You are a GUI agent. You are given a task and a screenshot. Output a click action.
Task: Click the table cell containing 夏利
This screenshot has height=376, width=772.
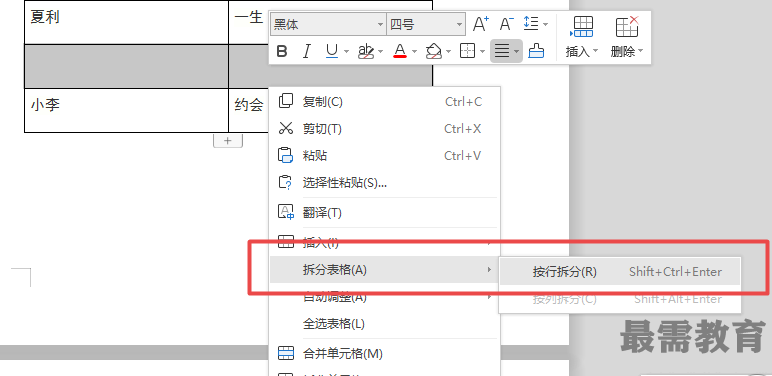pos(127,22)
